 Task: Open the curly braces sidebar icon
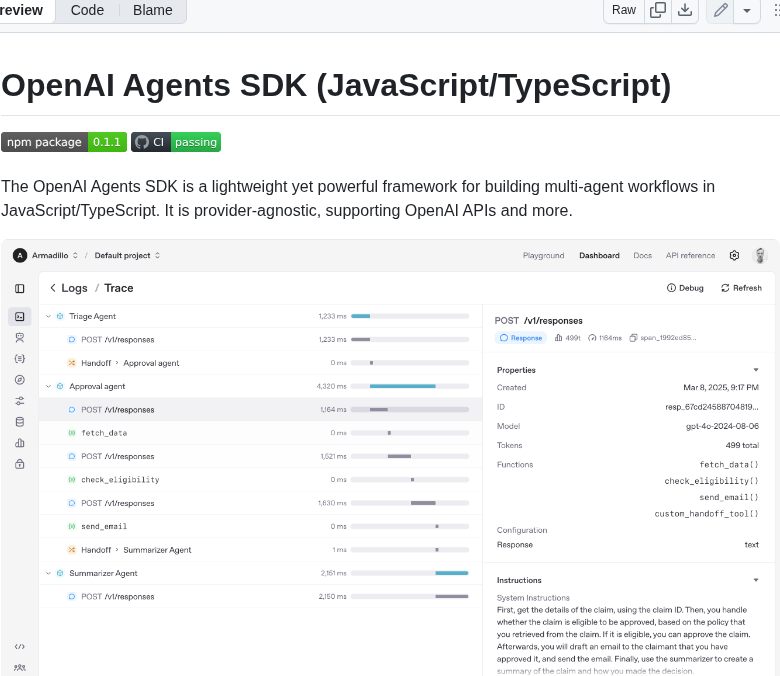[19, 359]
